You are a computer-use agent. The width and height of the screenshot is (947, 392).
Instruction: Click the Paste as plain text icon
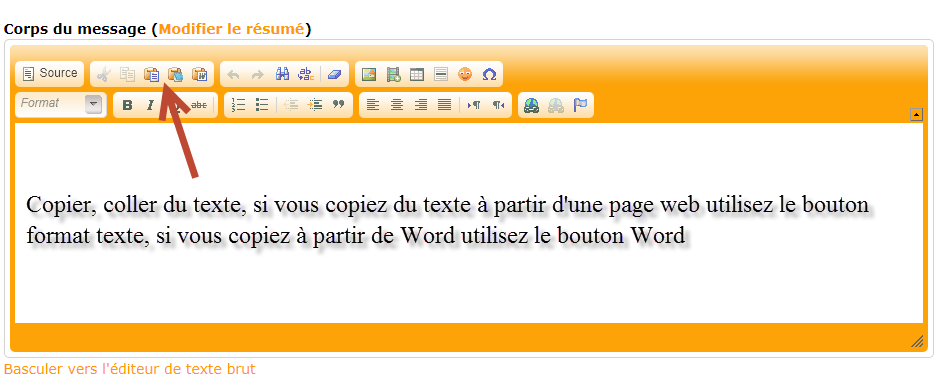[175, 74]
